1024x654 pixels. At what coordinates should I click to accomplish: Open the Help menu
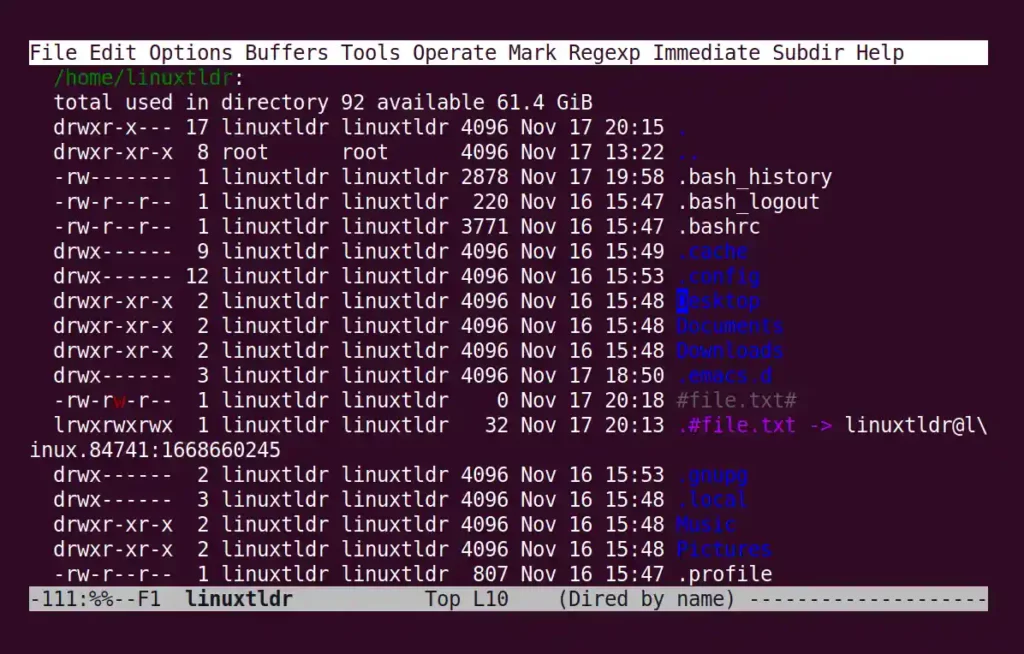[x=880, y=53]
